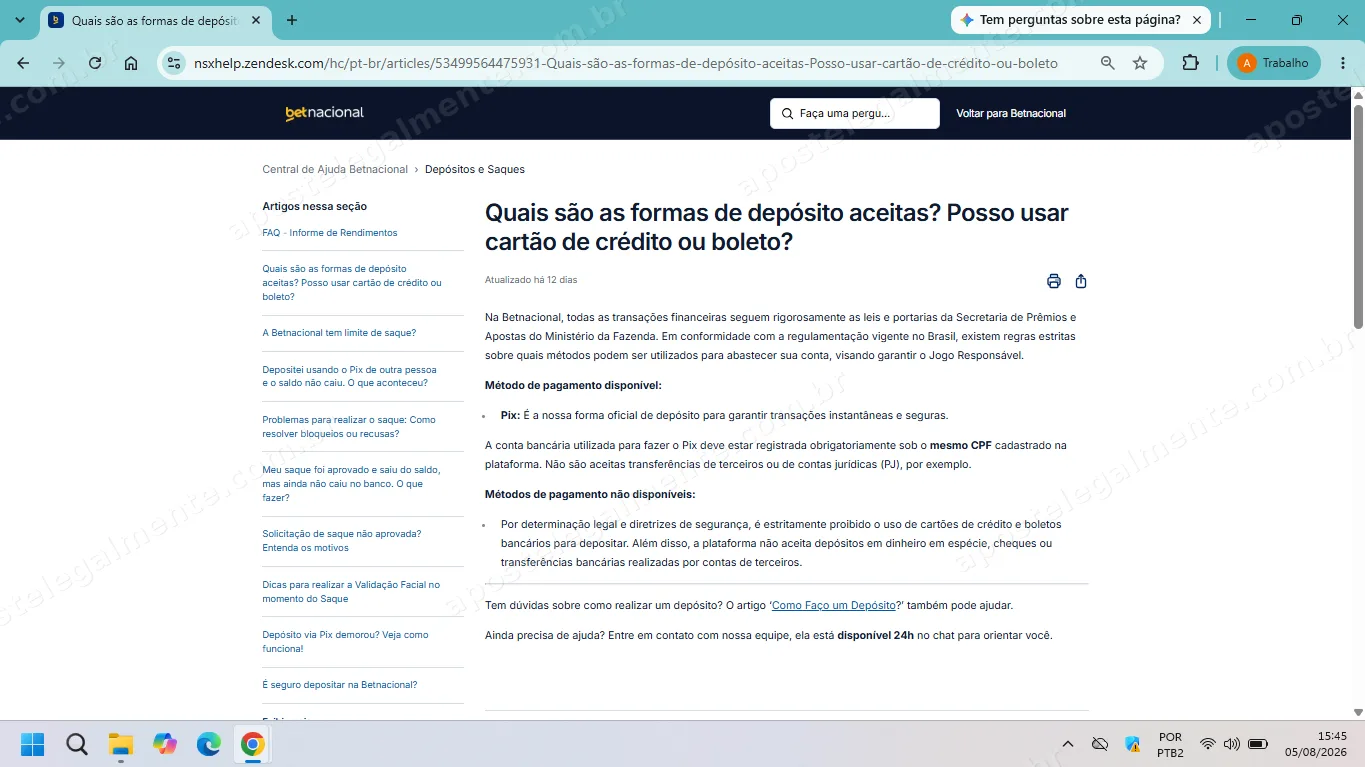Open 'Dicas para realizar a Validação Facial' article

[351, 592]
